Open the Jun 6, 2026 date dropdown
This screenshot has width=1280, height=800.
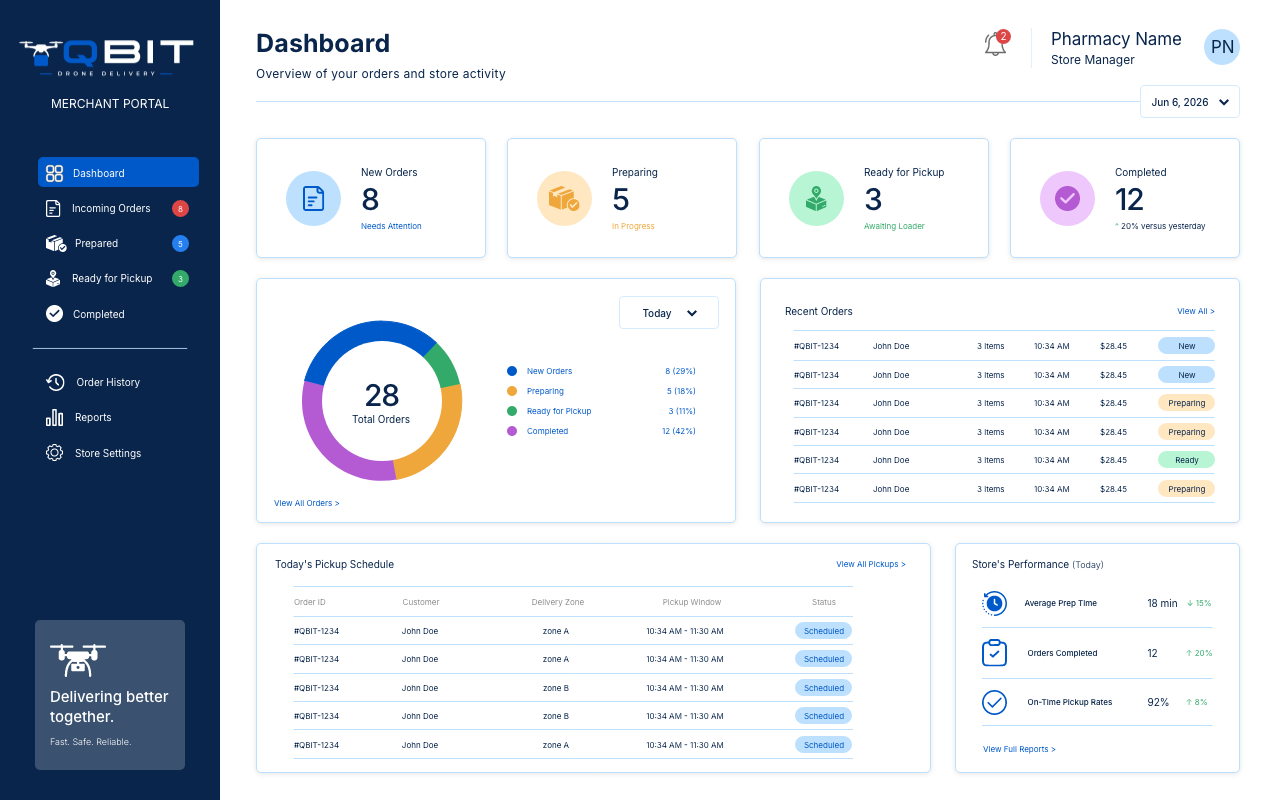coord(1190,102)
